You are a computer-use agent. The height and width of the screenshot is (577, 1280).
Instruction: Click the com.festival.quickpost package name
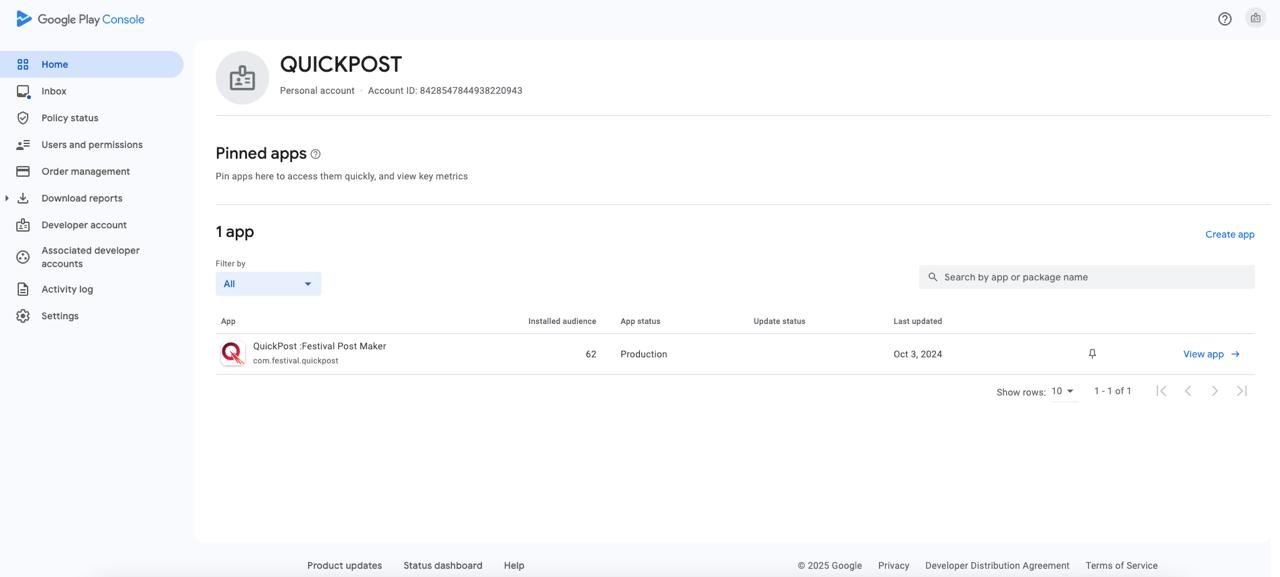pos(296,361)
